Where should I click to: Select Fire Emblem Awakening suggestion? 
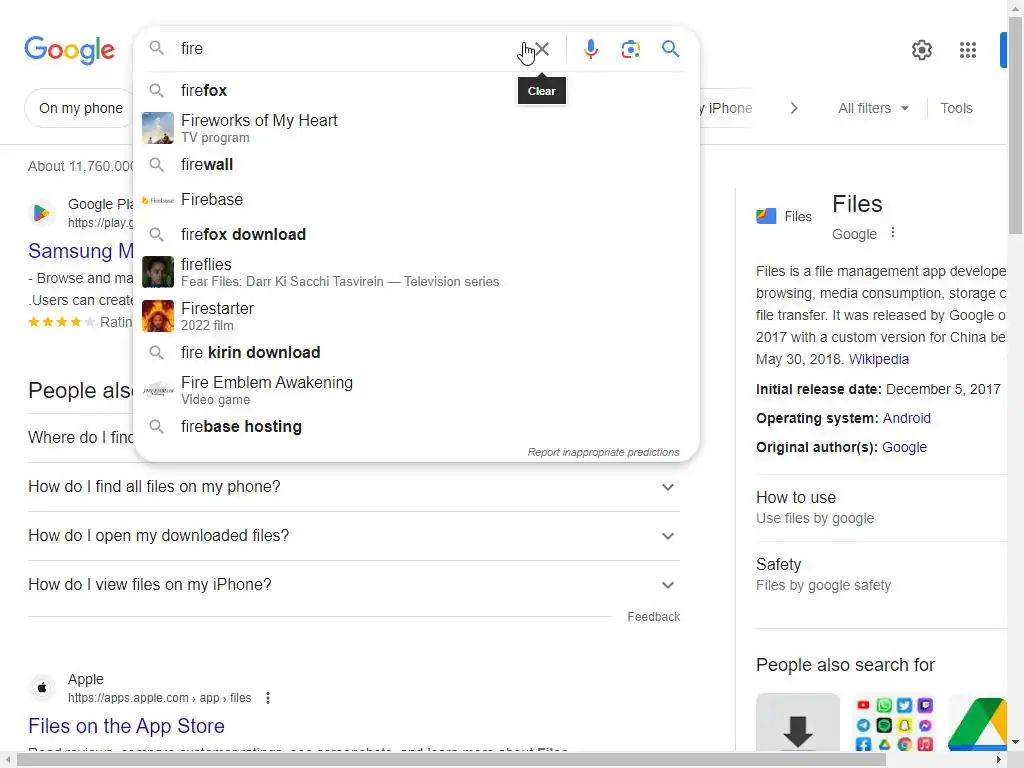tap(416, 391)
